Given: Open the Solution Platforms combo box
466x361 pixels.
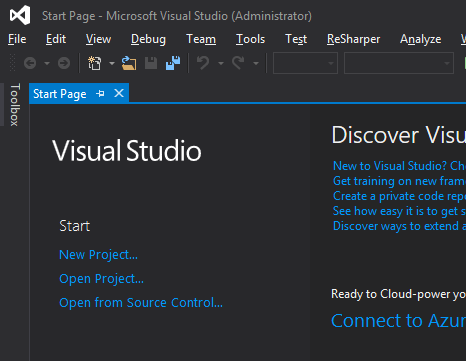Looking at the screenshot, I should tap(399, 63).
